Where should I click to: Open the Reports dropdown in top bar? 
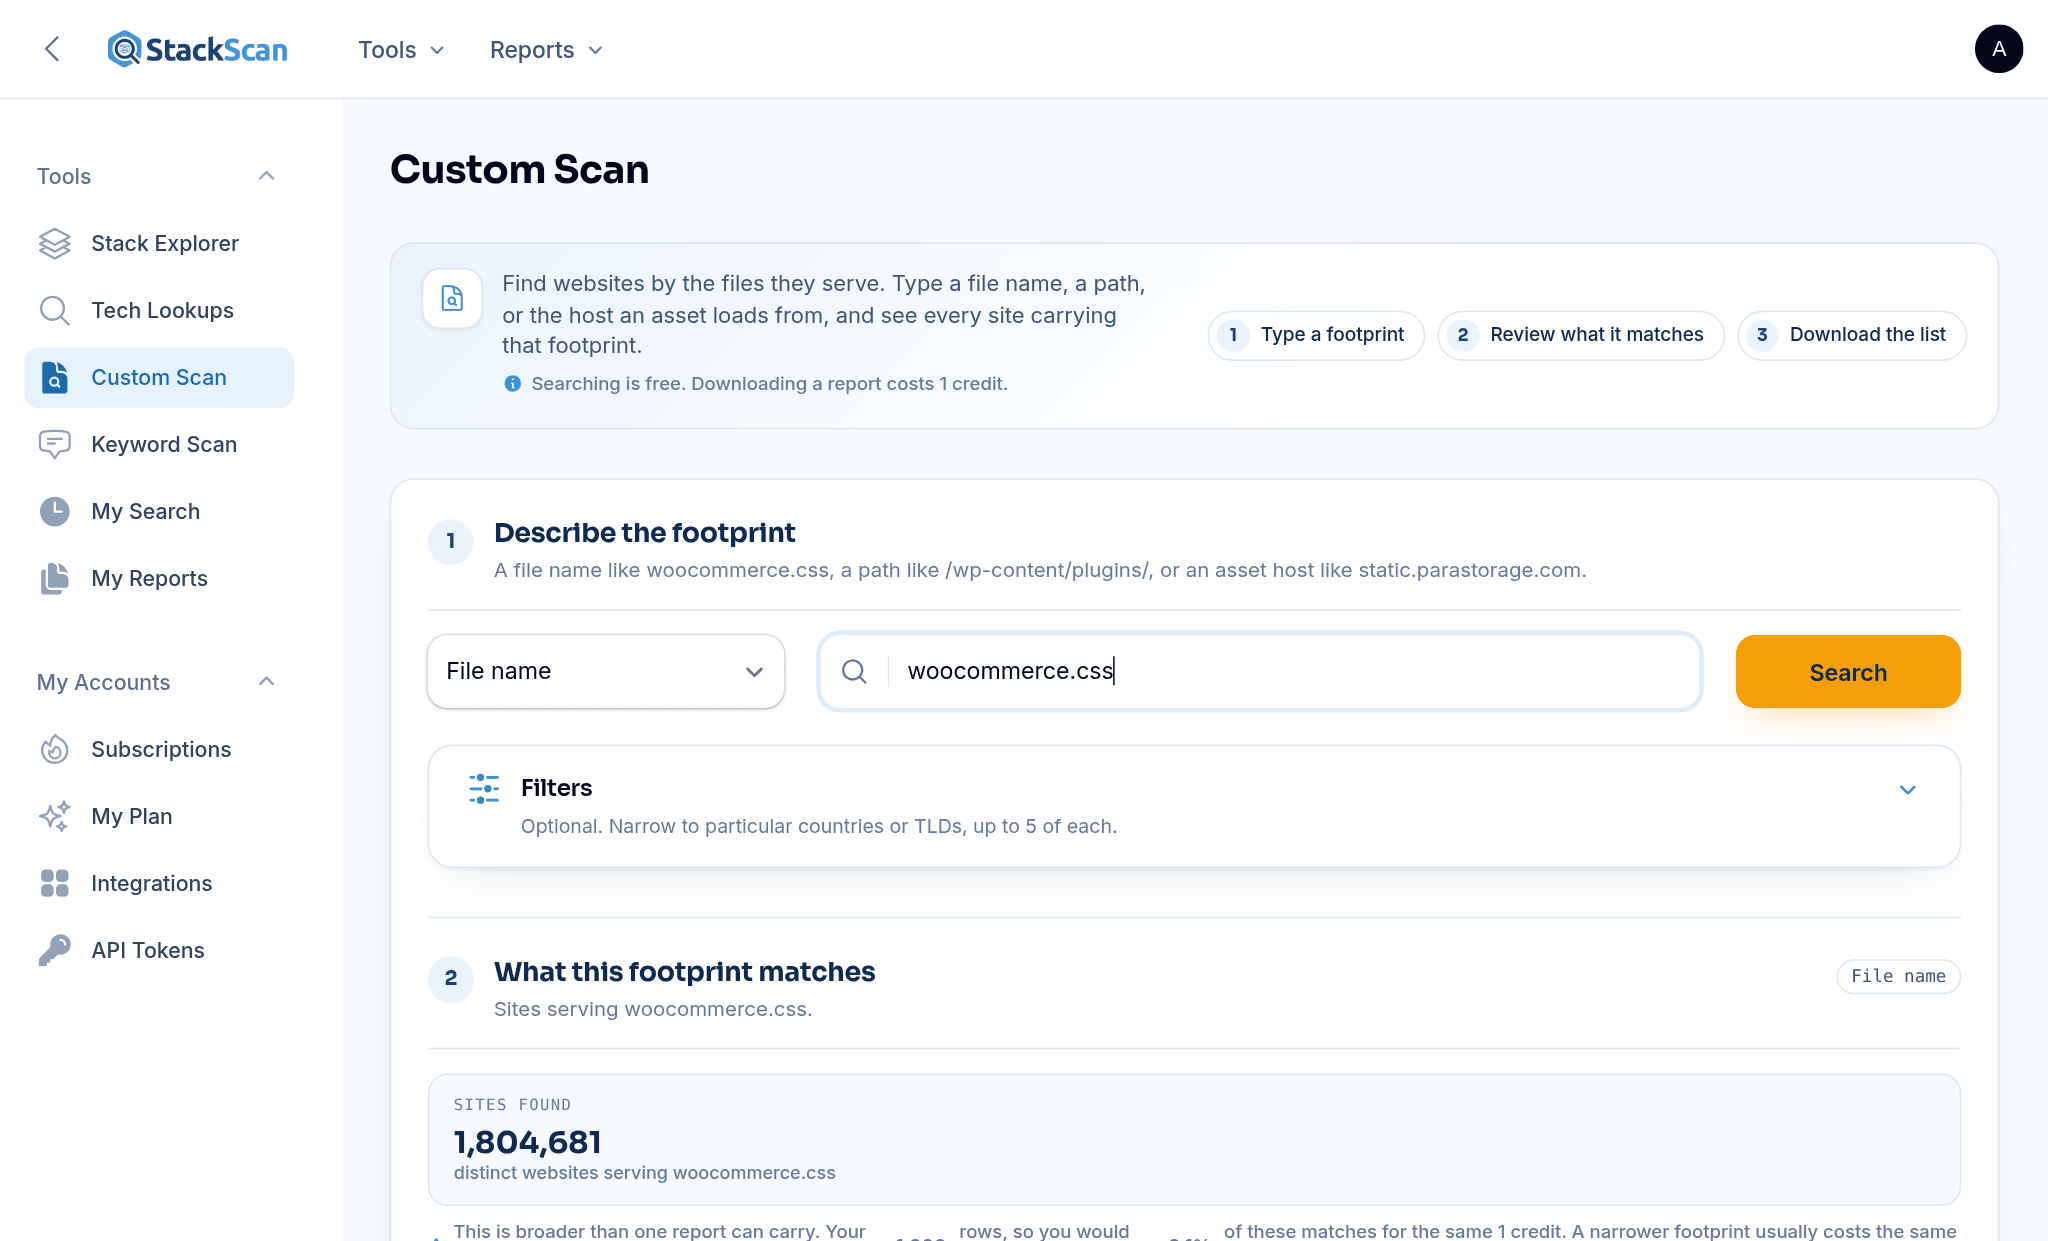point(546,50)
